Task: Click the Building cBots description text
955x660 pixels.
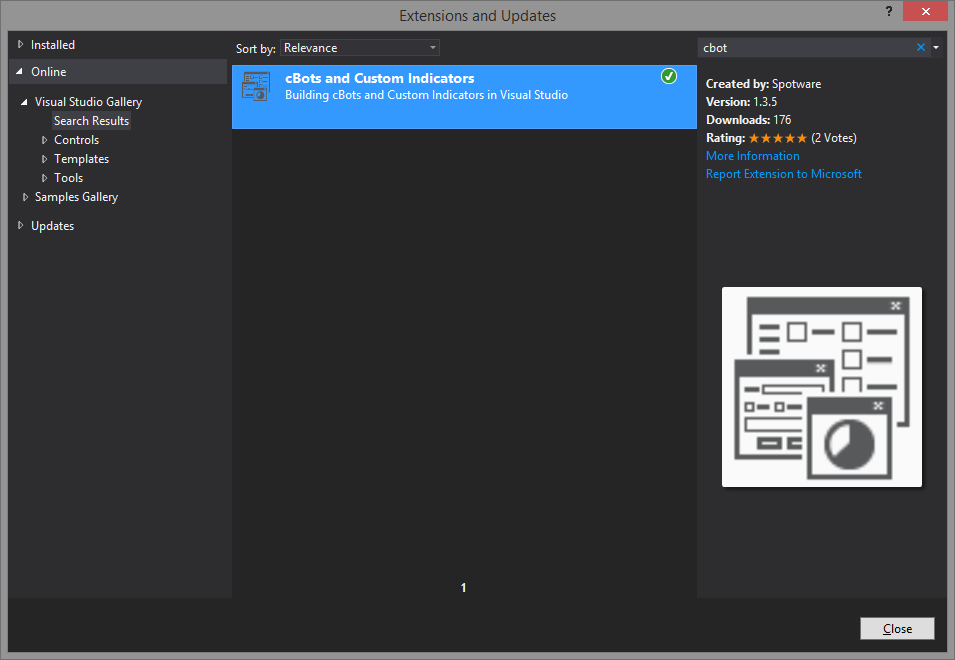Action: (426, 95)
